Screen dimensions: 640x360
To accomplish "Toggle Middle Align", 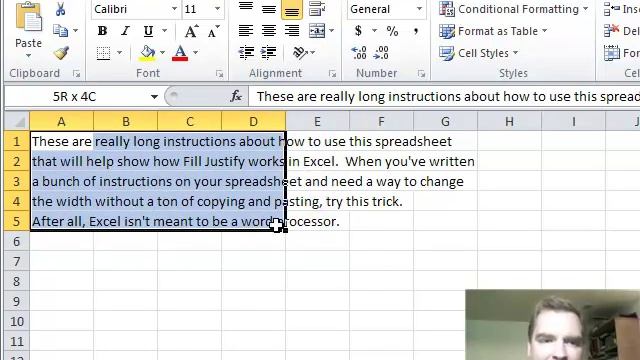I will point(269,8).
